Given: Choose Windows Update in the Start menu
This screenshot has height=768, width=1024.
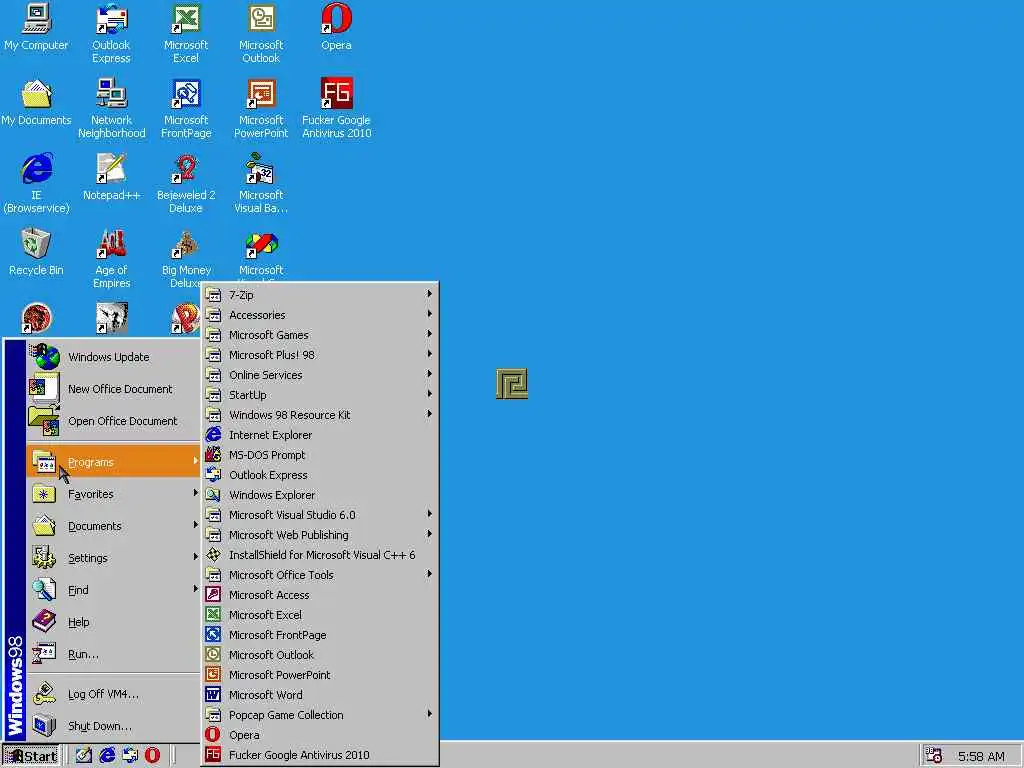Looking at the screenshot, I should coord(113,357).
